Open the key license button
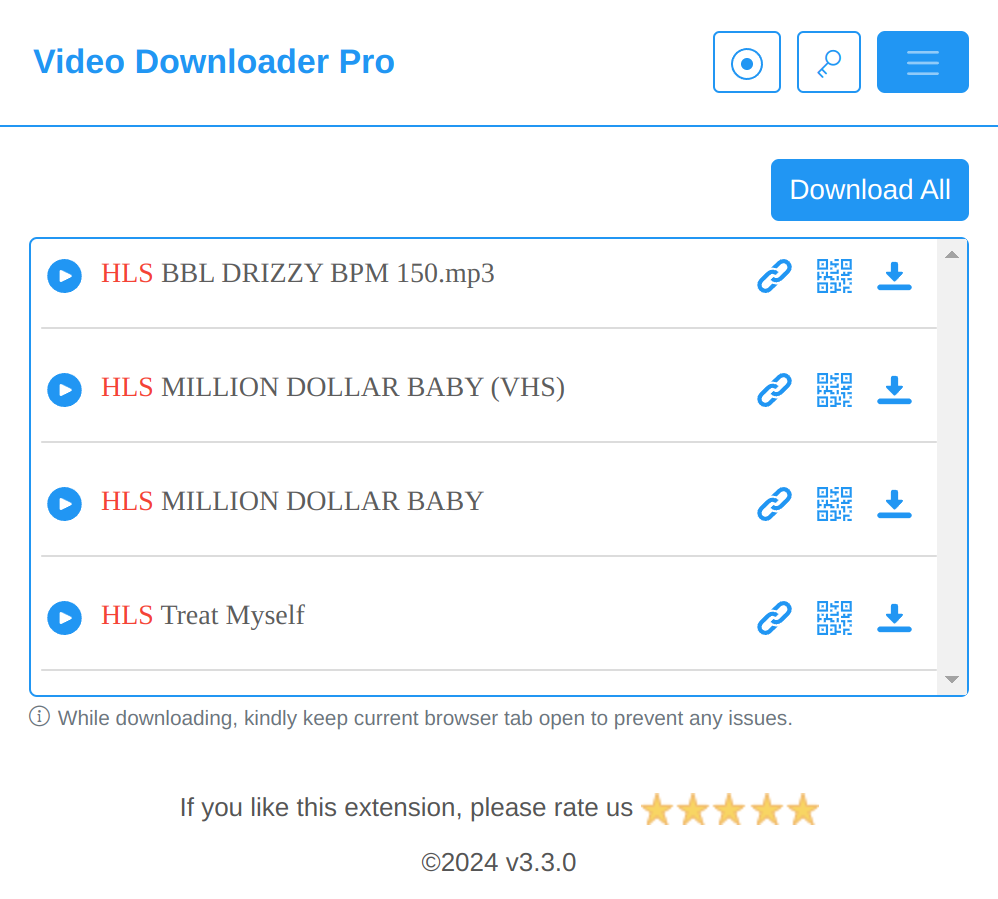998x899 pixels. click(x=828, y=63)
